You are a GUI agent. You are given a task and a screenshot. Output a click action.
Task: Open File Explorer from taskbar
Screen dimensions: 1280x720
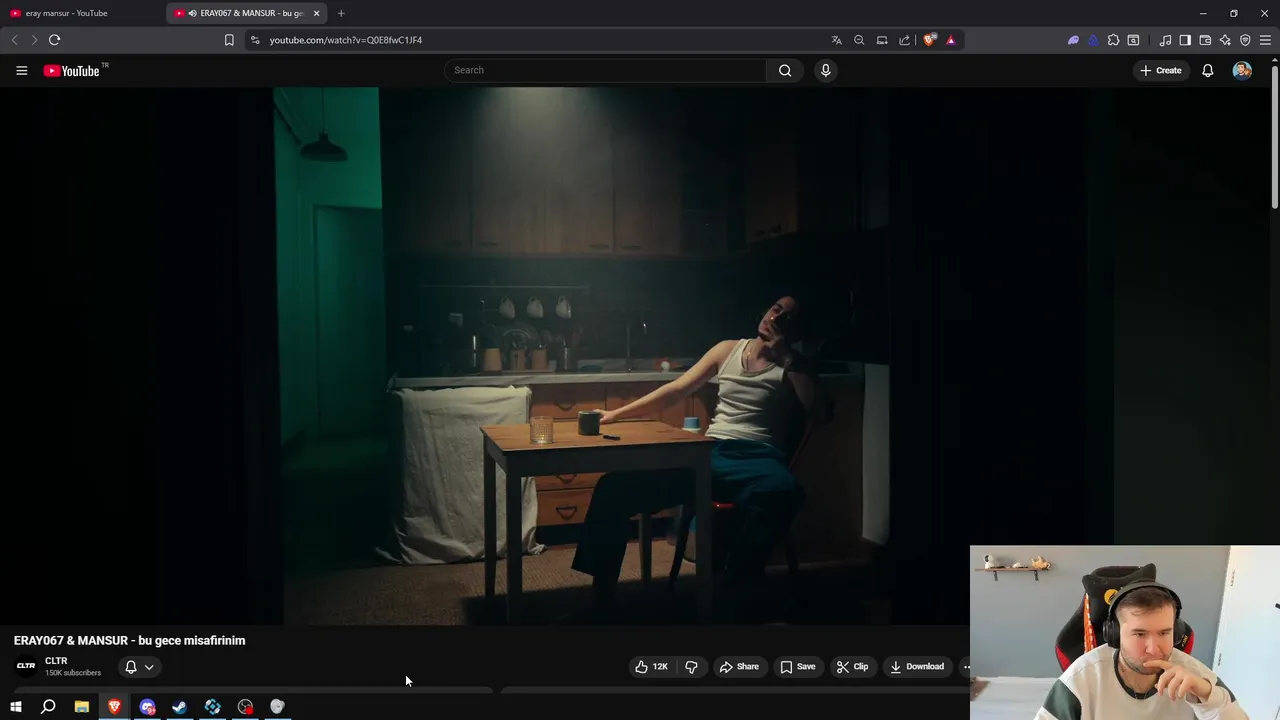[x=81, y=707]
